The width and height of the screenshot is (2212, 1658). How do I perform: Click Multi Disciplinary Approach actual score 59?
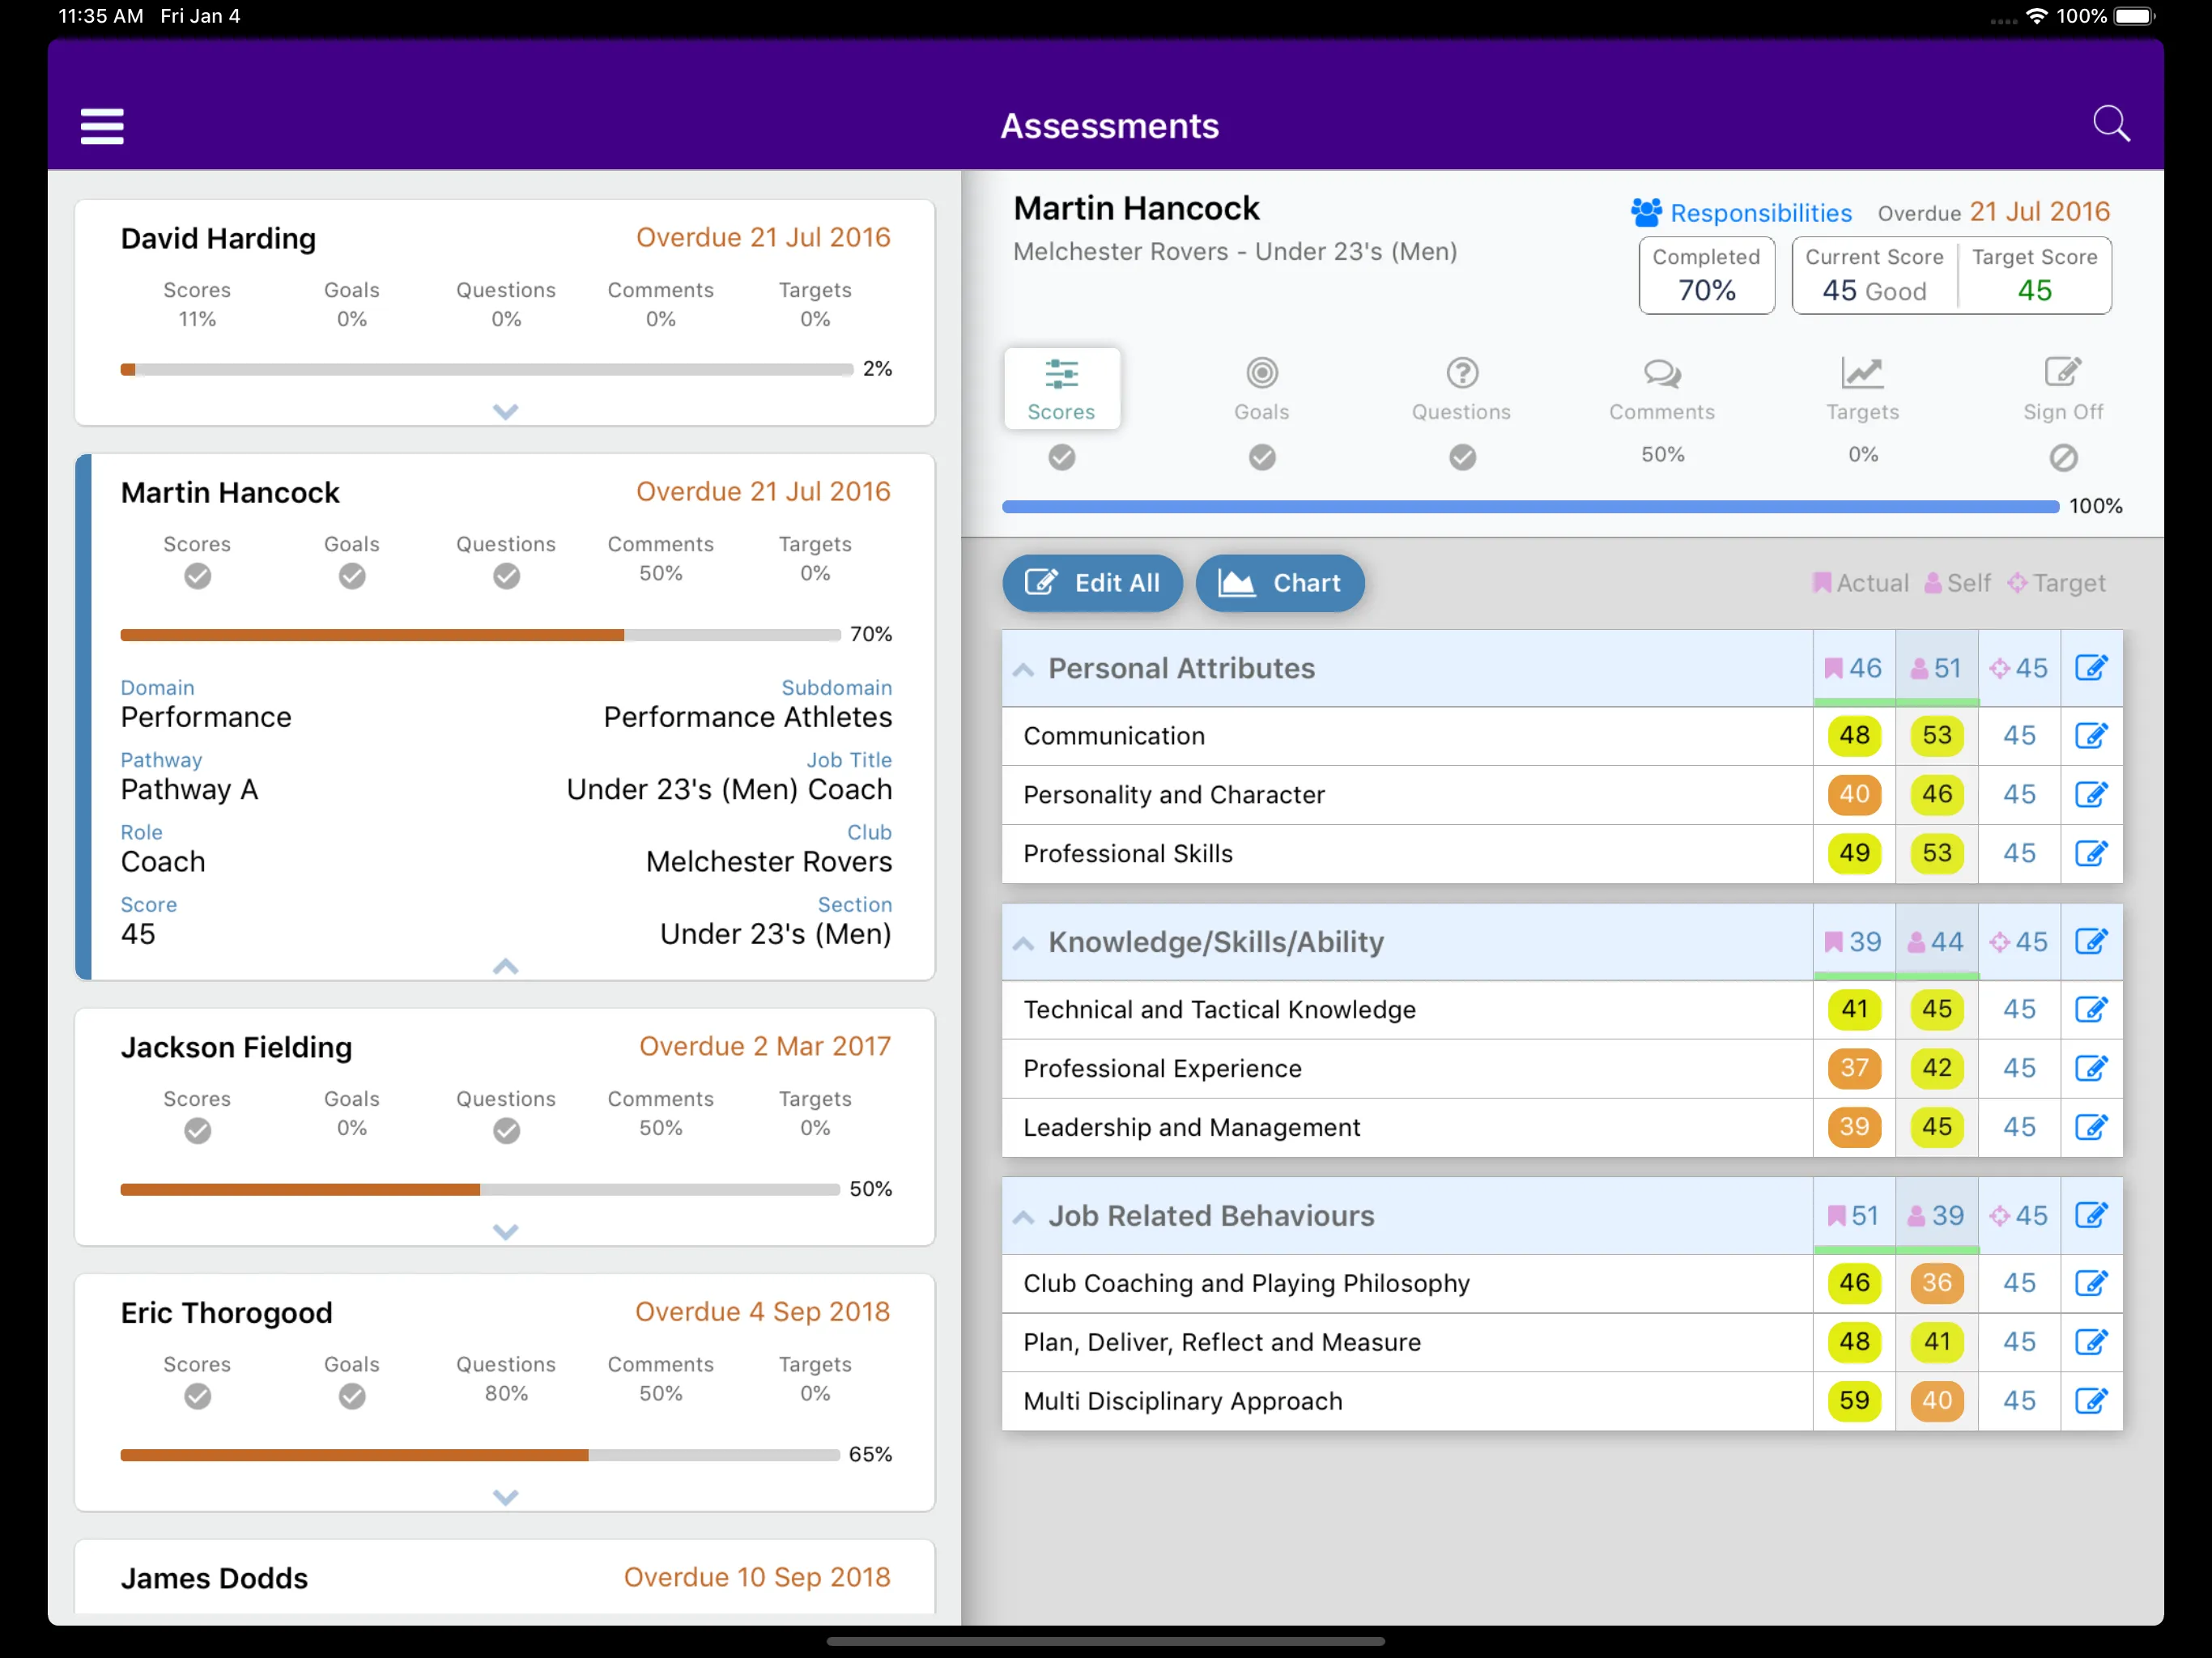pyautogui.click(x=1854, y=1401)
